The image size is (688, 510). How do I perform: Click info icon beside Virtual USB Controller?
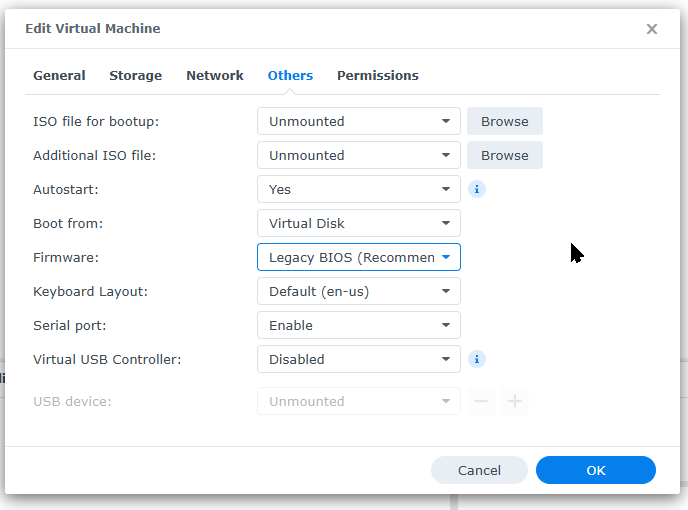pos(477,359)
